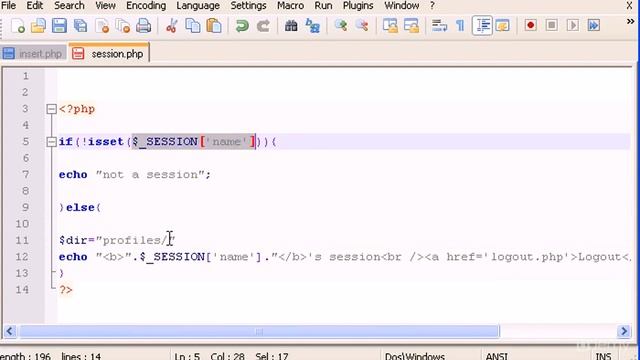Image resolution: width=640 pixels, height=360 pixels.
Task: Open the Encoding menu
Action: (x=146, y=6)
